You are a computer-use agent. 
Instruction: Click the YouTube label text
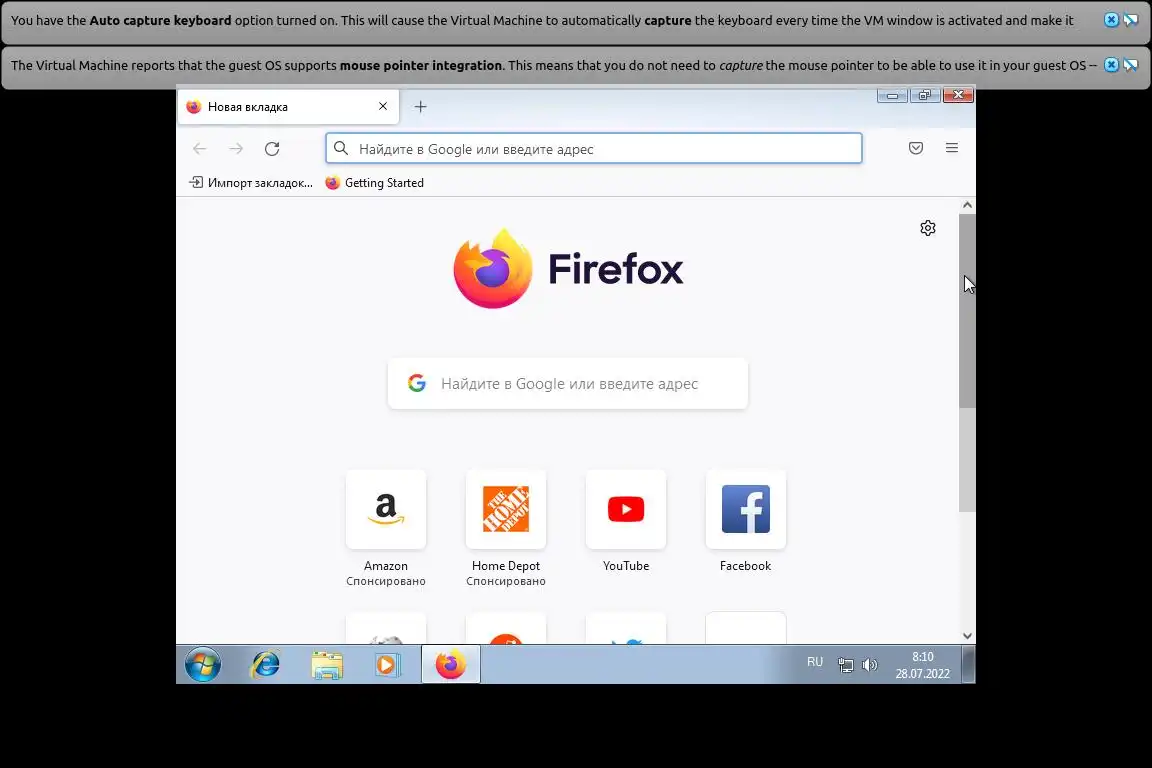626,566
